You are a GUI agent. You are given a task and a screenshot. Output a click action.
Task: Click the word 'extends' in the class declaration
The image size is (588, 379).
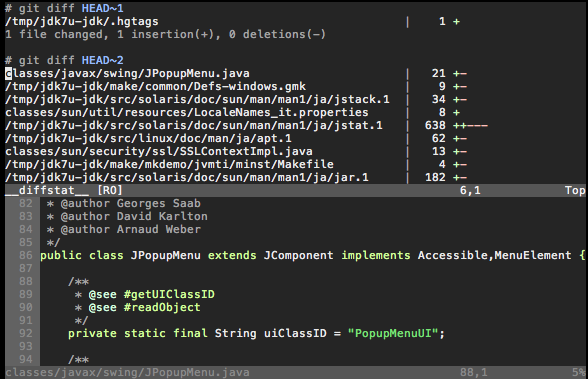coord(232,255)
